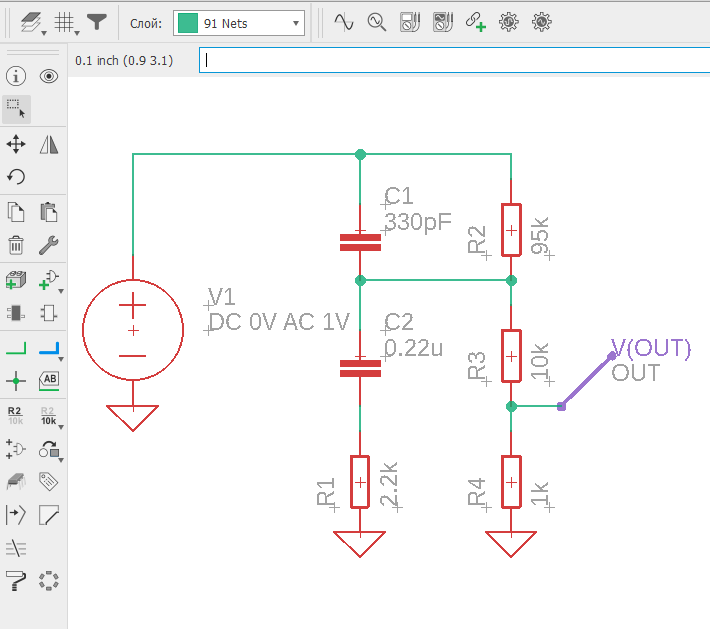Click the link with green plus icon
Image resolution: width=710 pixels, height=629 pixels.
click(475, 22)
